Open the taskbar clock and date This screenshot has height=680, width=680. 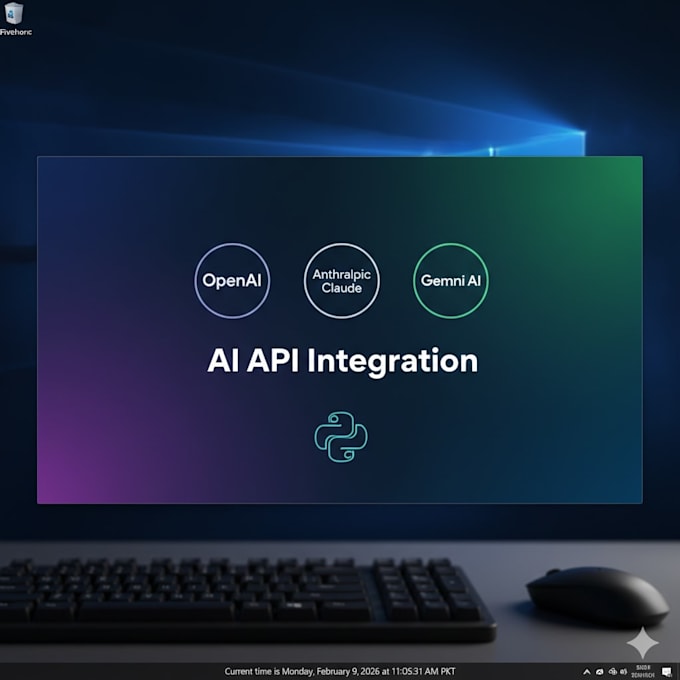point(643,671)
